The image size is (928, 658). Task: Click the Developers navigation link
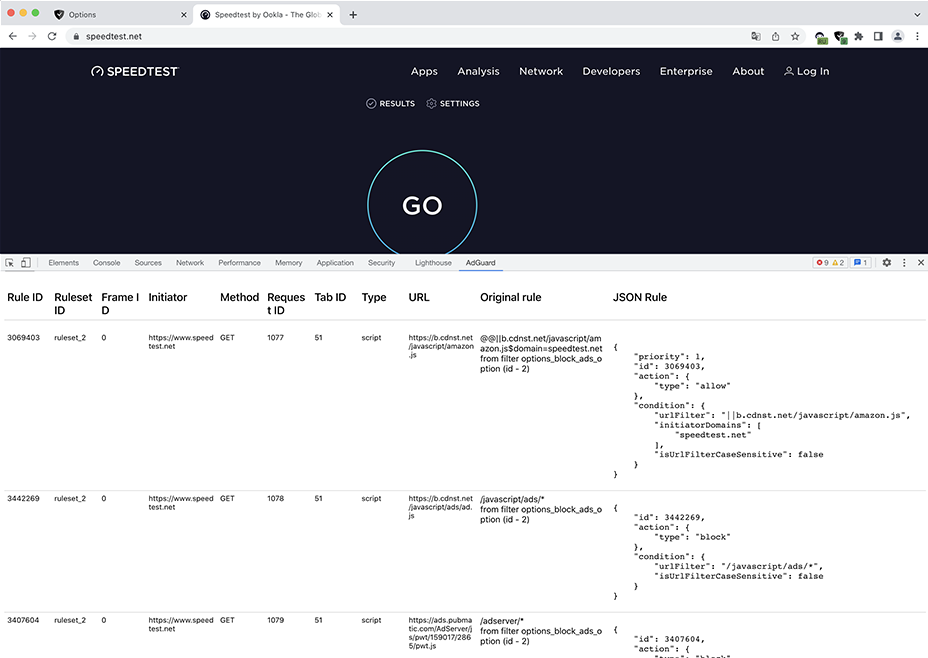pos(611,71)
